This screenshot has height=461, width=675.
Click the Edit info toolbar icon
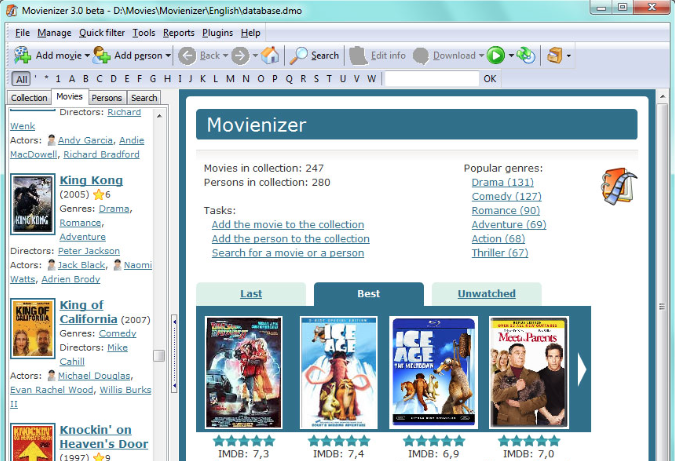coord(358,56)
